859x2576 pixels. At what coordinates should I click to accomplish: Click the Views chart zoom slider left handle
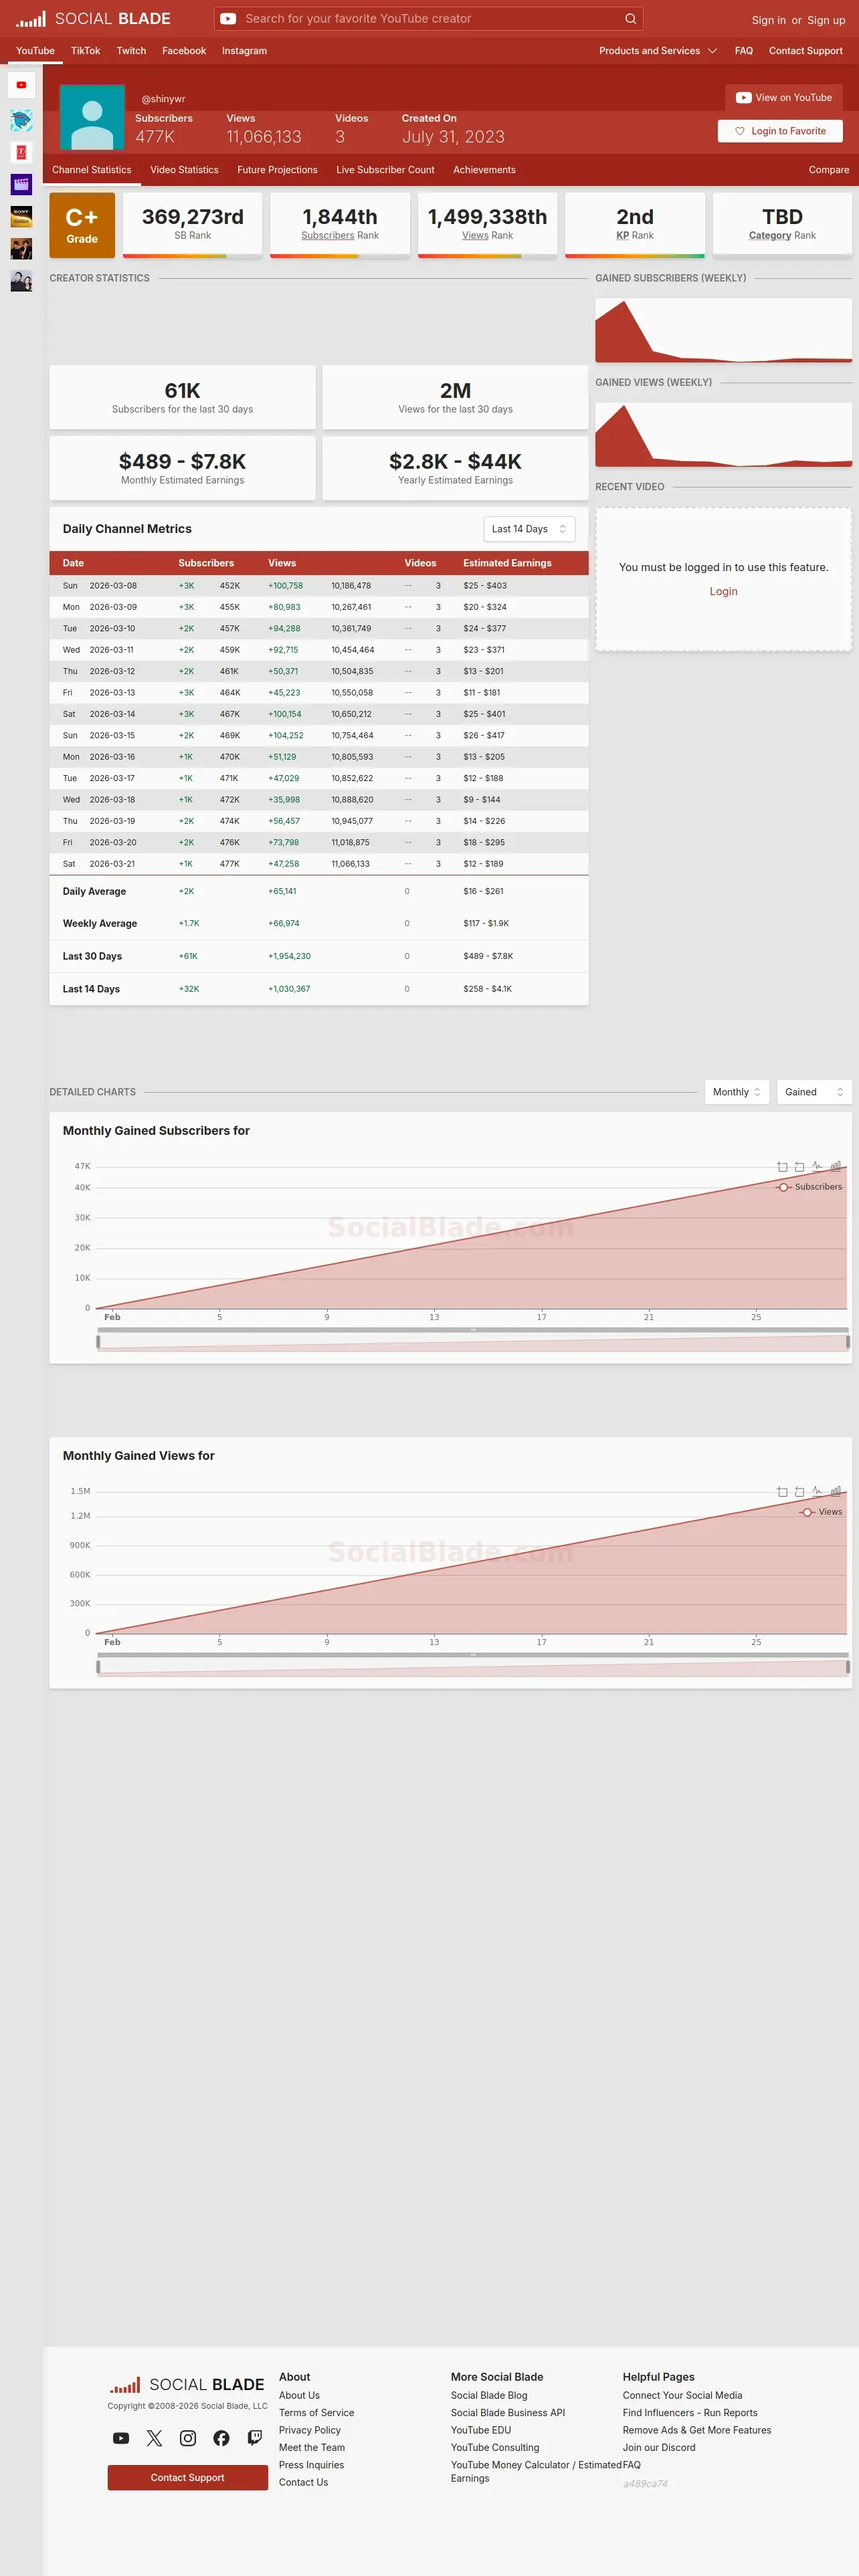click(x=98, y=1667)
